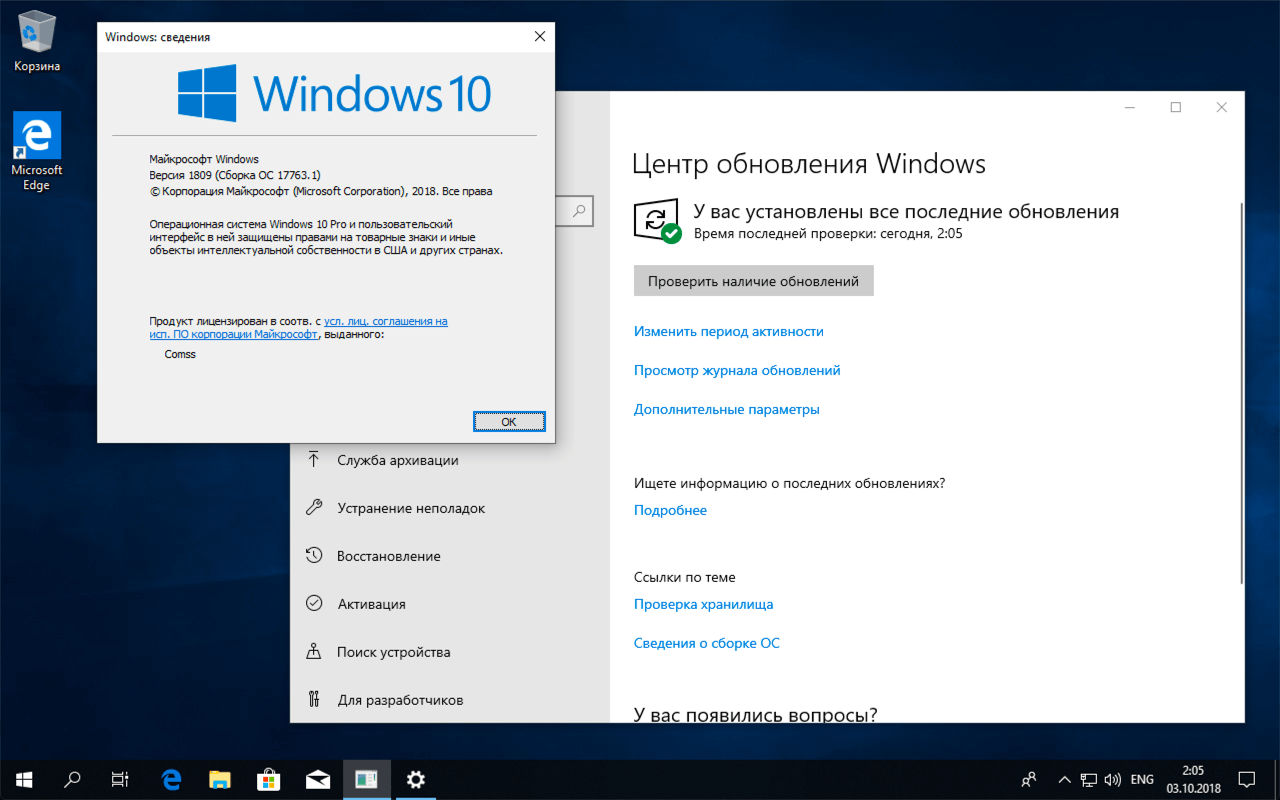Open Сведения о сборке ОС link
The width and height of the screenshot is (1280, 800).
pos(707,643)
